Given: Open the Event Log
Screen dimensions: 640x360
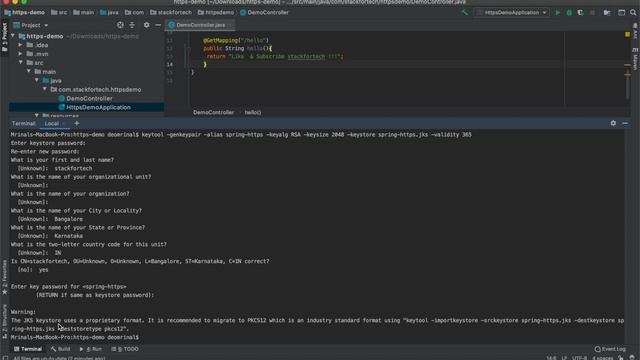Looking at the screenshot, I should tap(610, 349).
